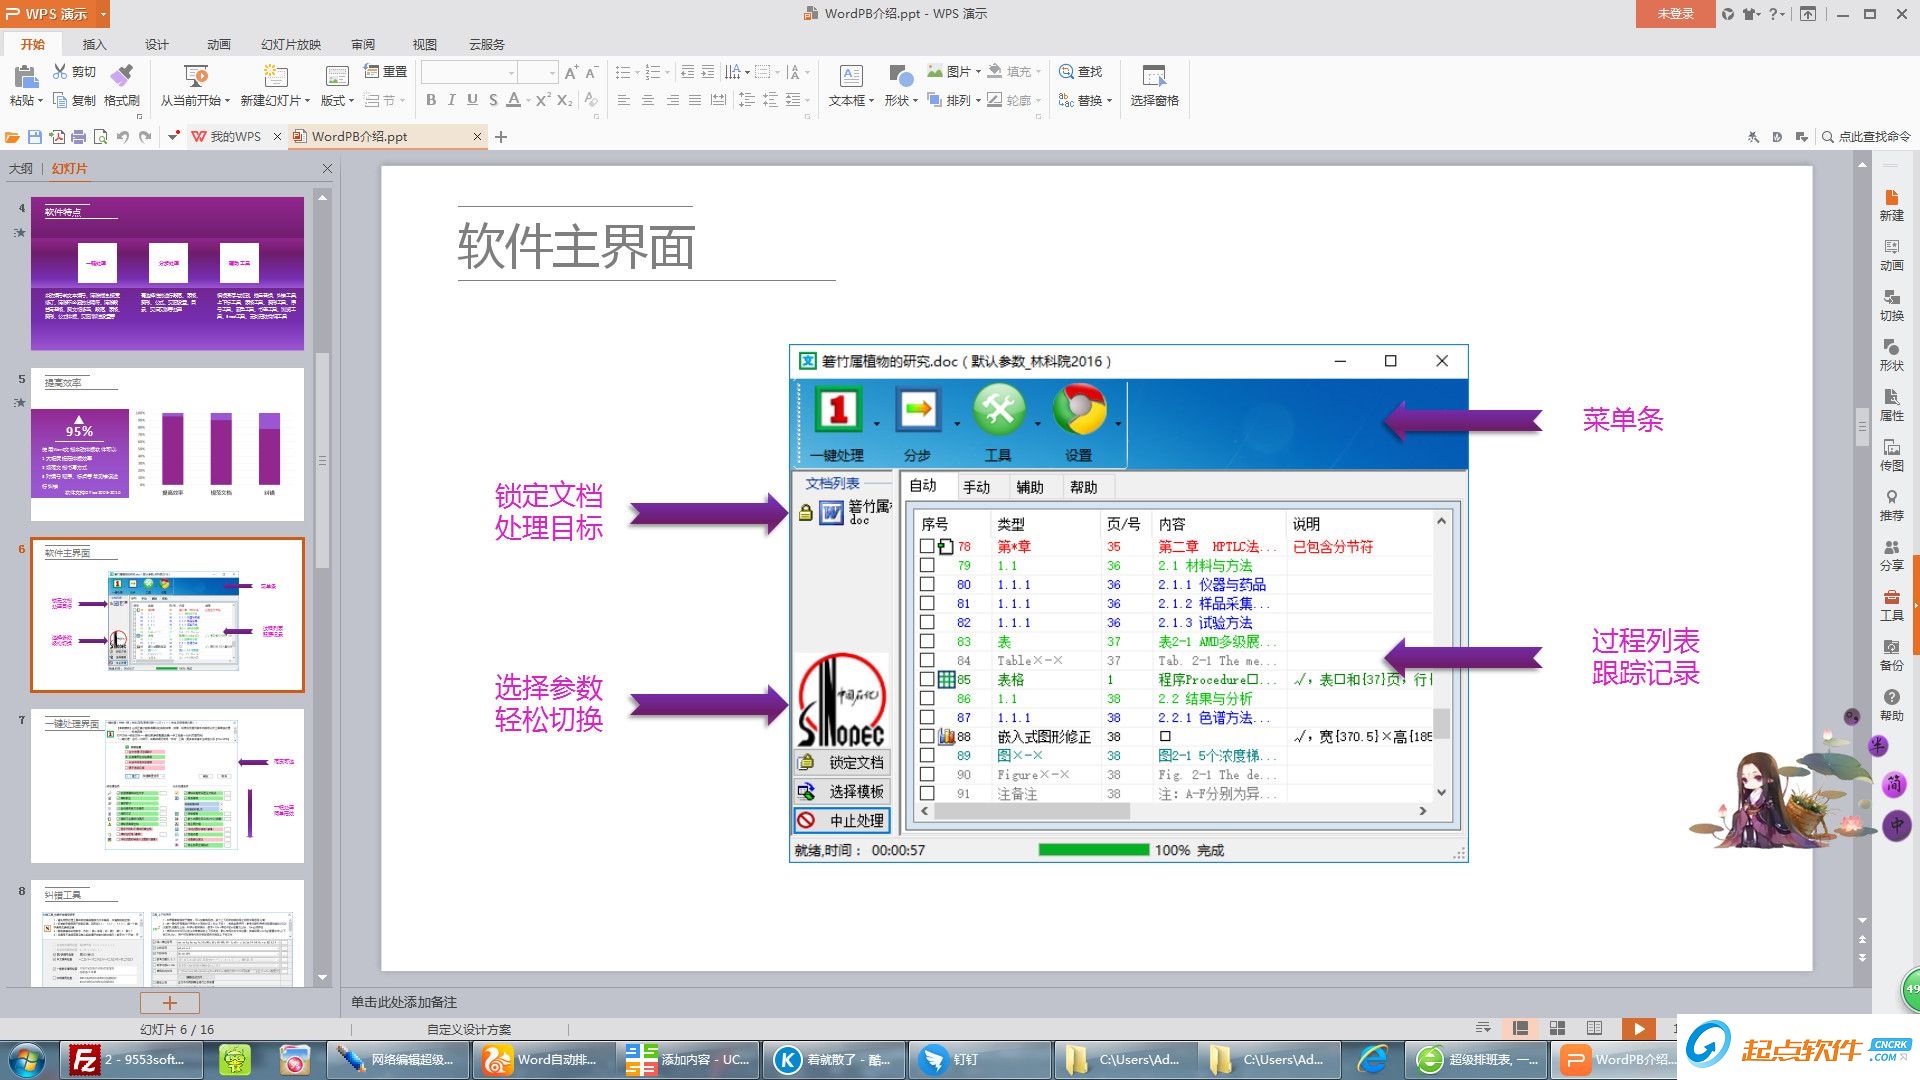Switch to slide sorter view button
Image resolution: width=1920 pixels, height=1080 pixels.
1557,1028
